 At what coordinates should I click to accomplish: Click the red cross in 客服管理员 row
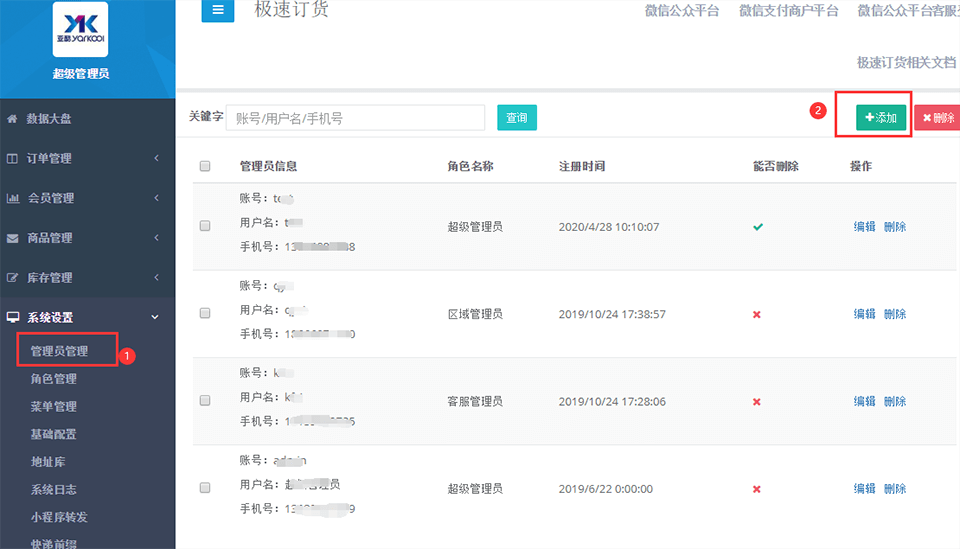(x=757, y=402)
